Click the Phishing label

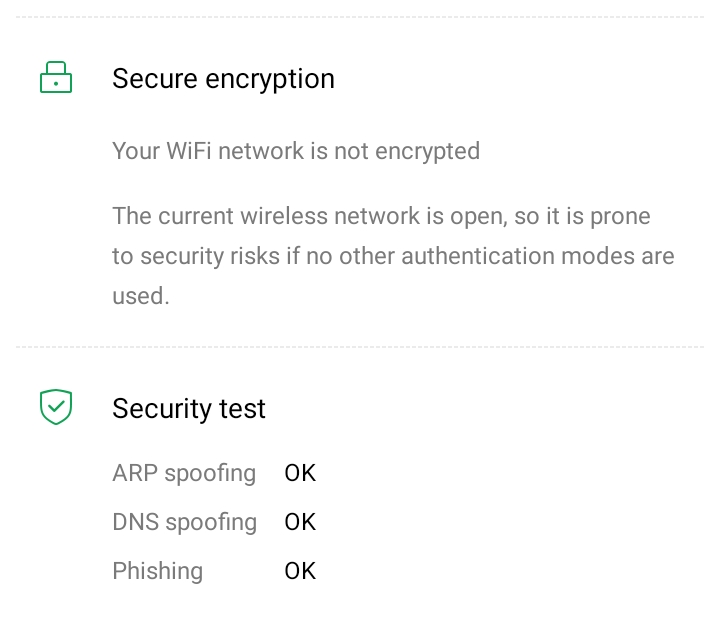tap(157, 571)
